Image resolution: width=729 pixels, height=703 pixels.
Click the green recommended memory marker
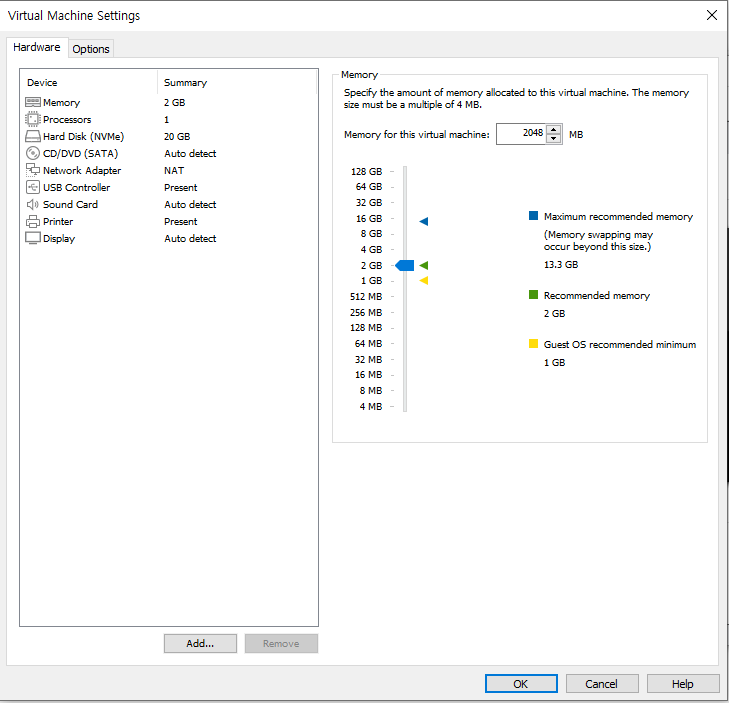424,265
